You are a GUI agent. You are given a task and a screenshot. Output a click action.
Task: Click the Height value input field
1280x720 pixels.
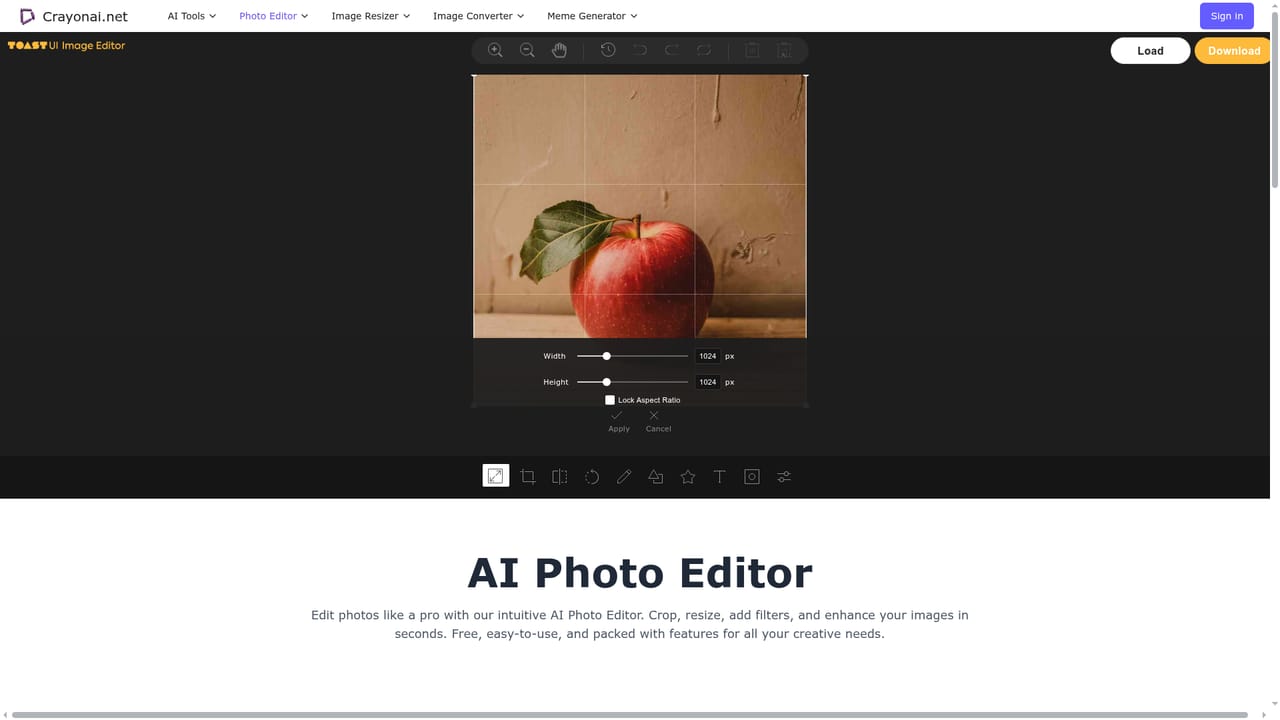tap(707, 382)
